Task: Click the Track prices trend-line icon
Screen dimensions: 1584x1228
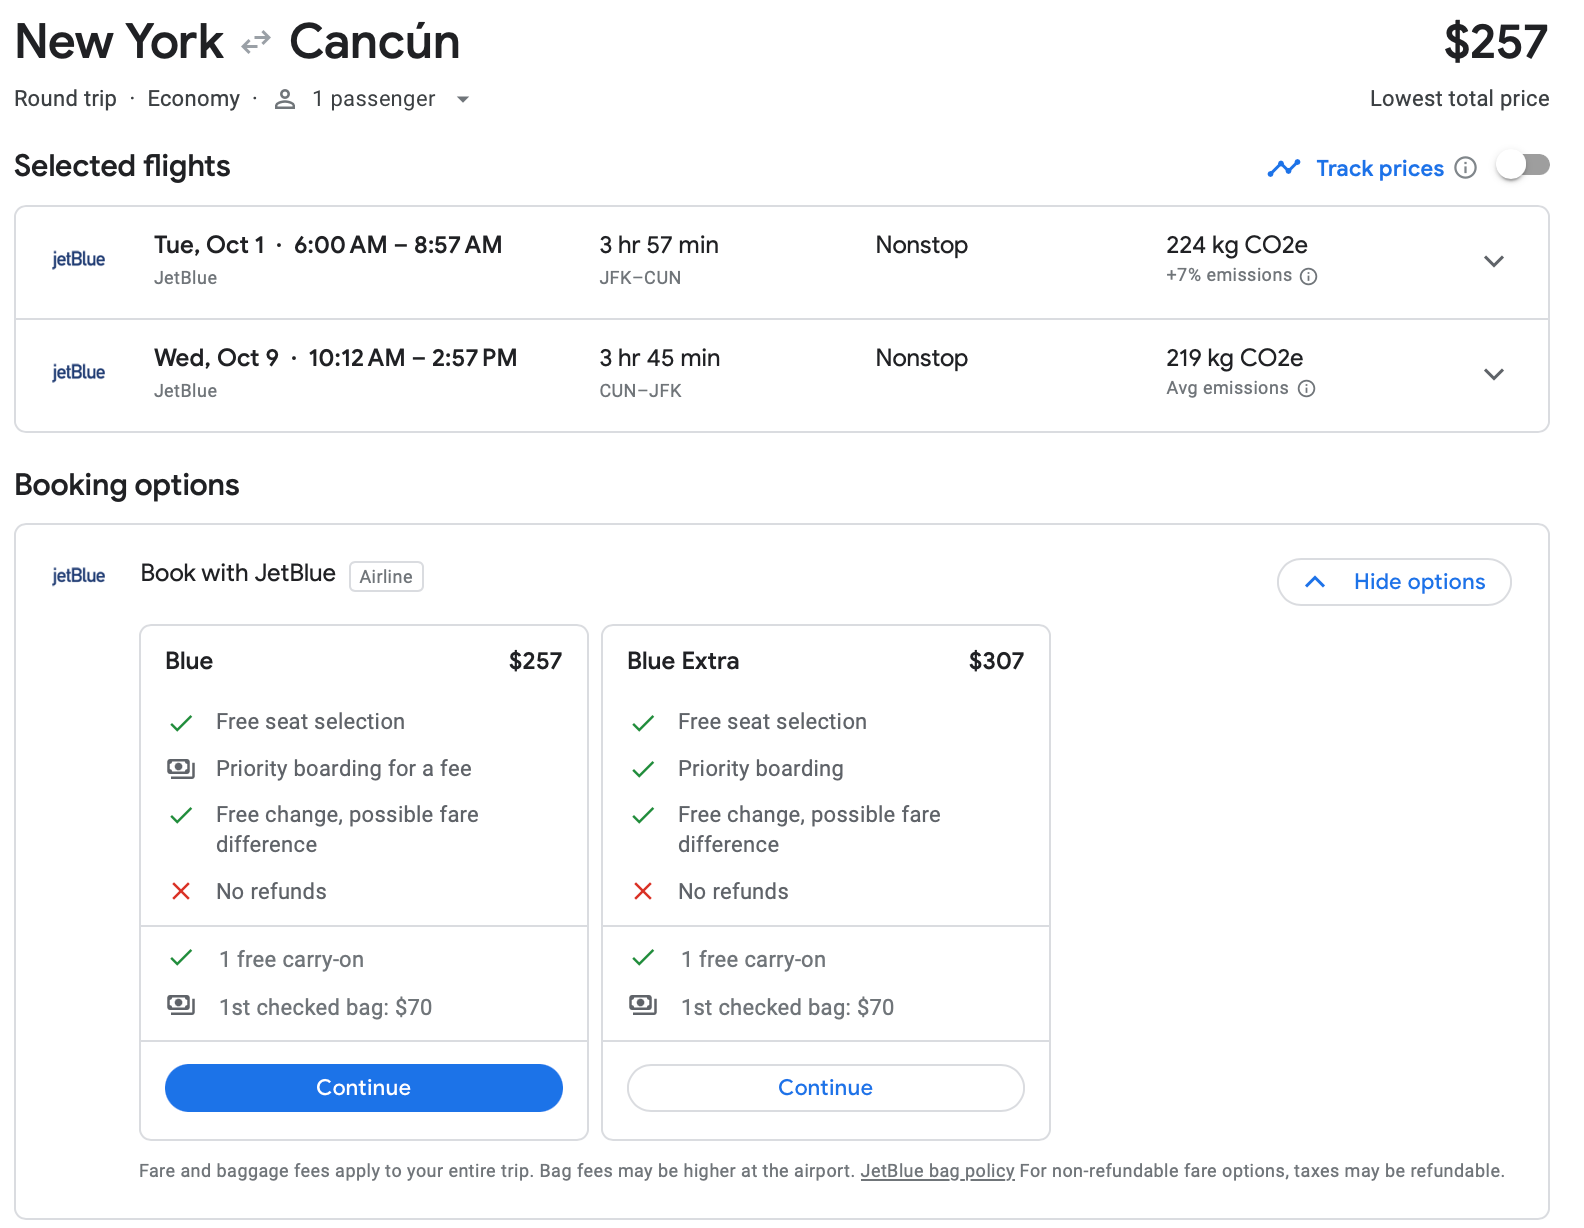Action: (x=1283, y=168)
